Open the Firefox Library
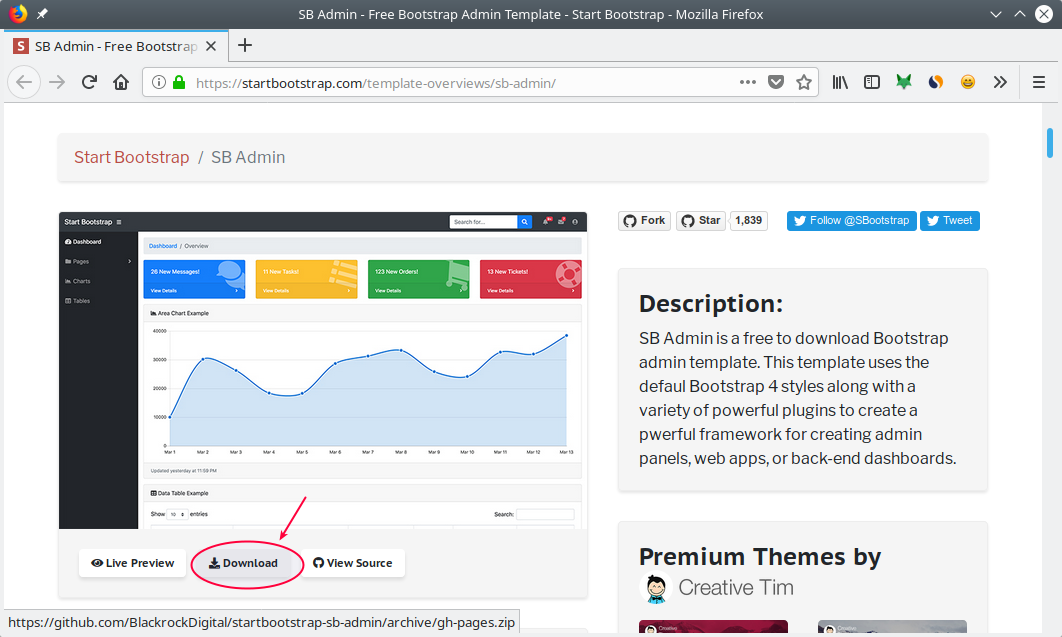Screen dimensions: 1062x637 [840, 82]
